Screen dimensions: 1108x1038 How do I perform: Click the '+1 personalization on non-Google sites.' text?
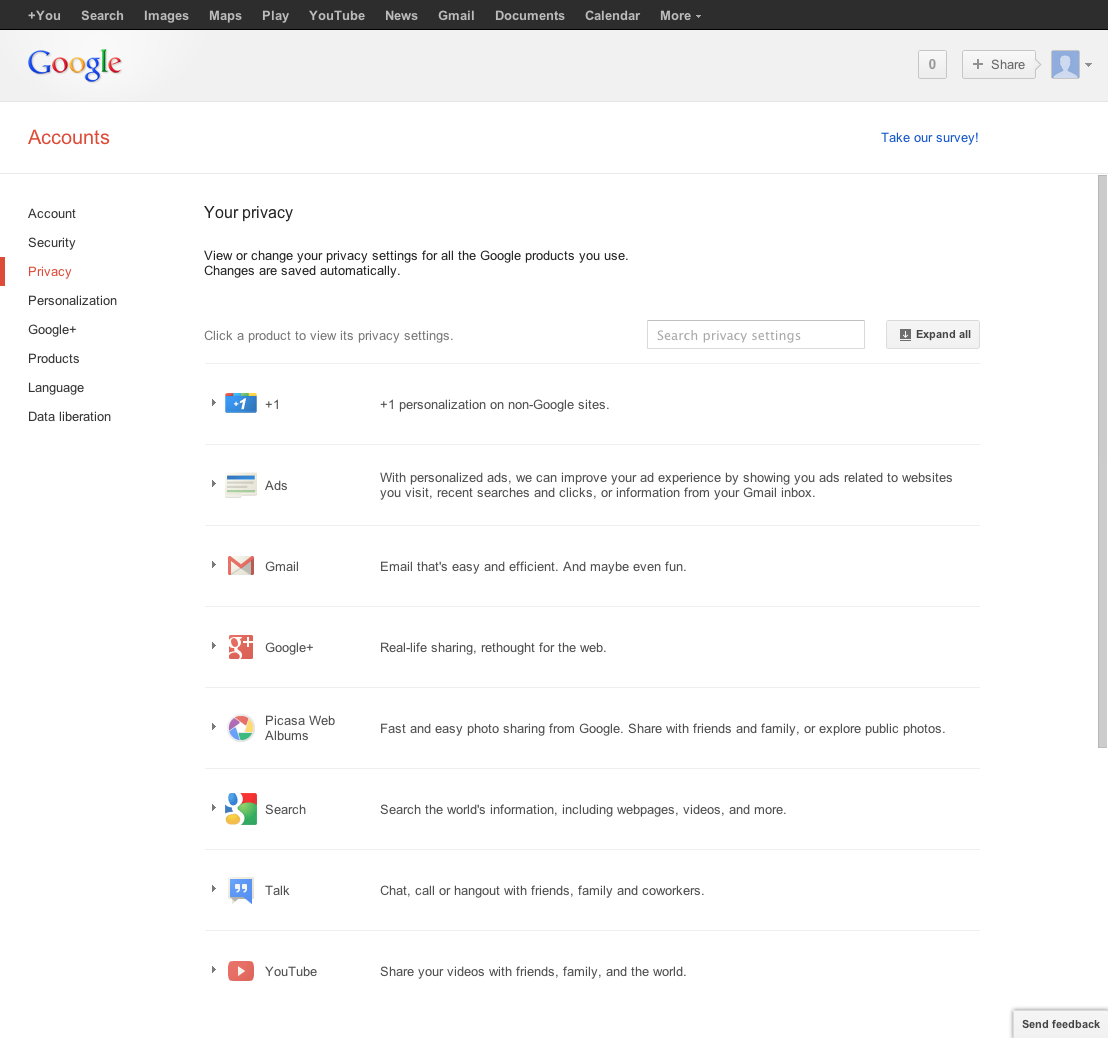[x=494, y=404]
